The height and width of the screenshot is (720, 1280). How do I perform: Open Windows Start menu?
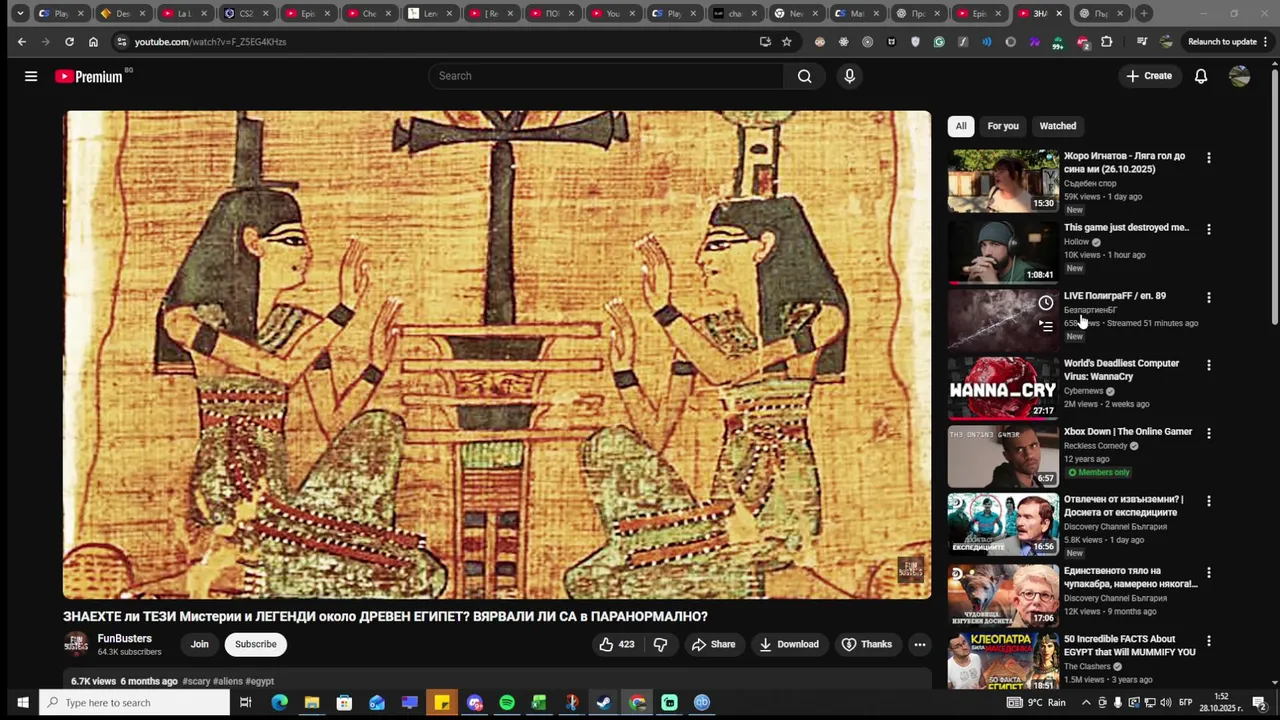click(22, 703)
